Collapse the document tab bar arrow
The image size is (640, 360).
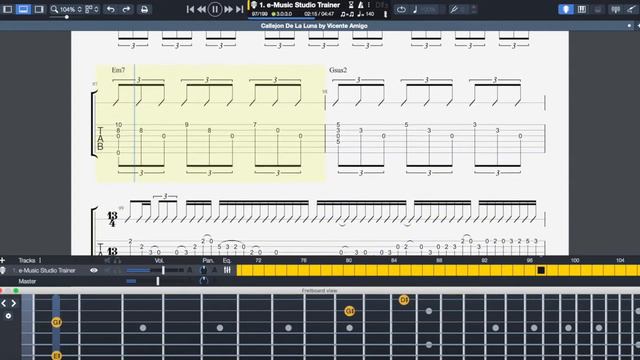coord(638,26)
